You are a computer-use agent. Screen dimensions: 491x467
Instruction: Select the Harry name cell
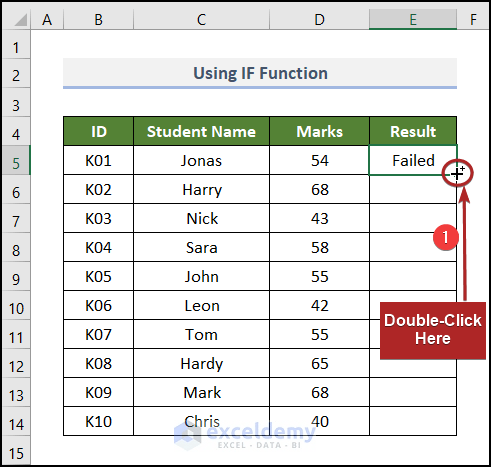pyautogui.click(x=201, y=189)
